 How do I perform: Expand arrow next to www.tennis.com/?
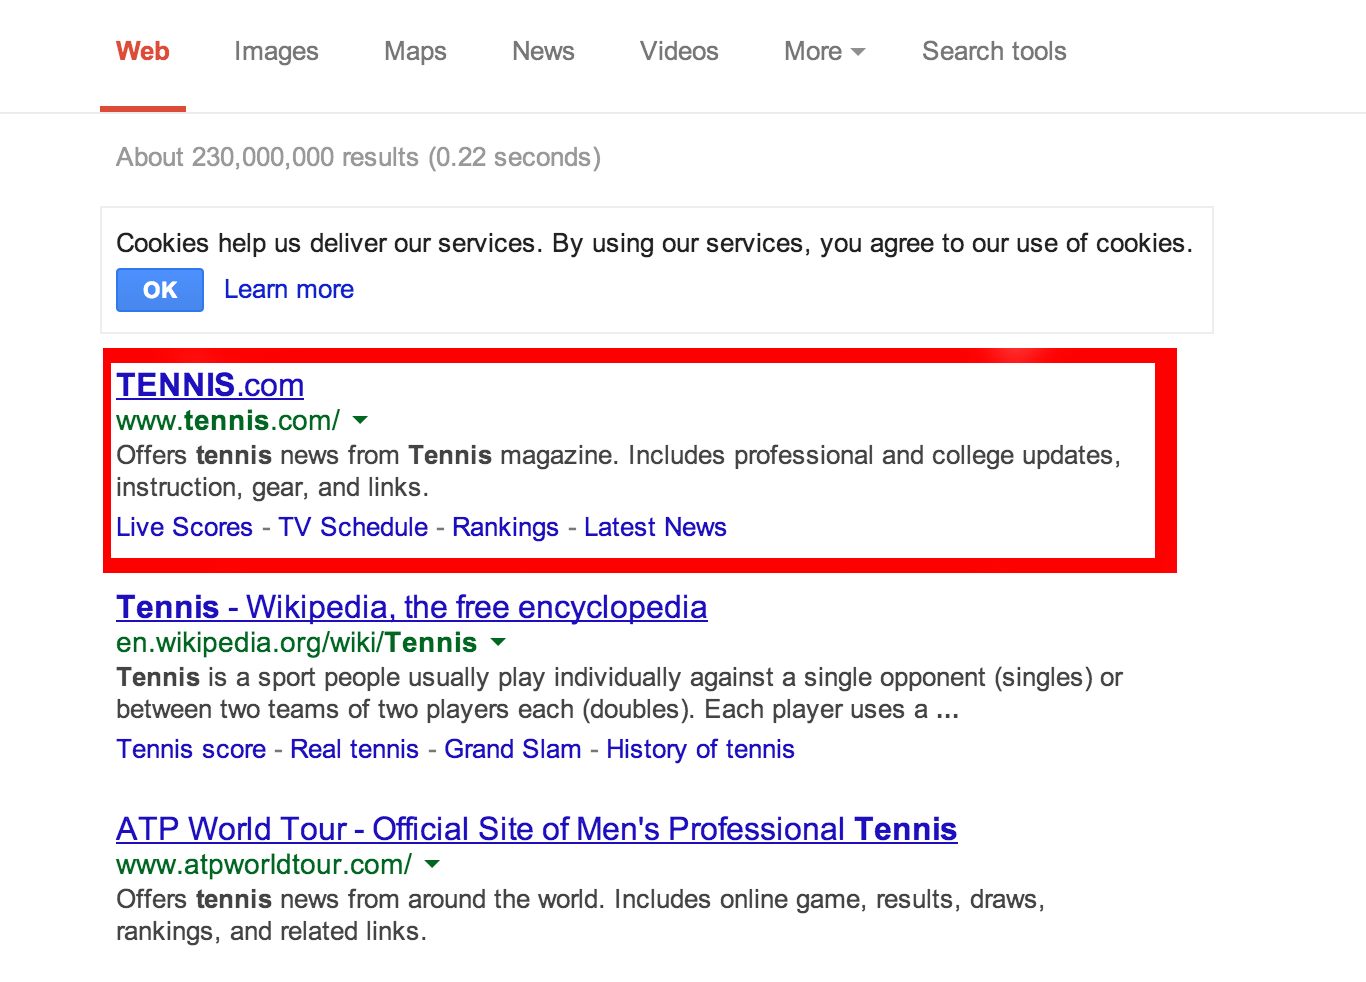pyautogui.click(x=361, y=420)
